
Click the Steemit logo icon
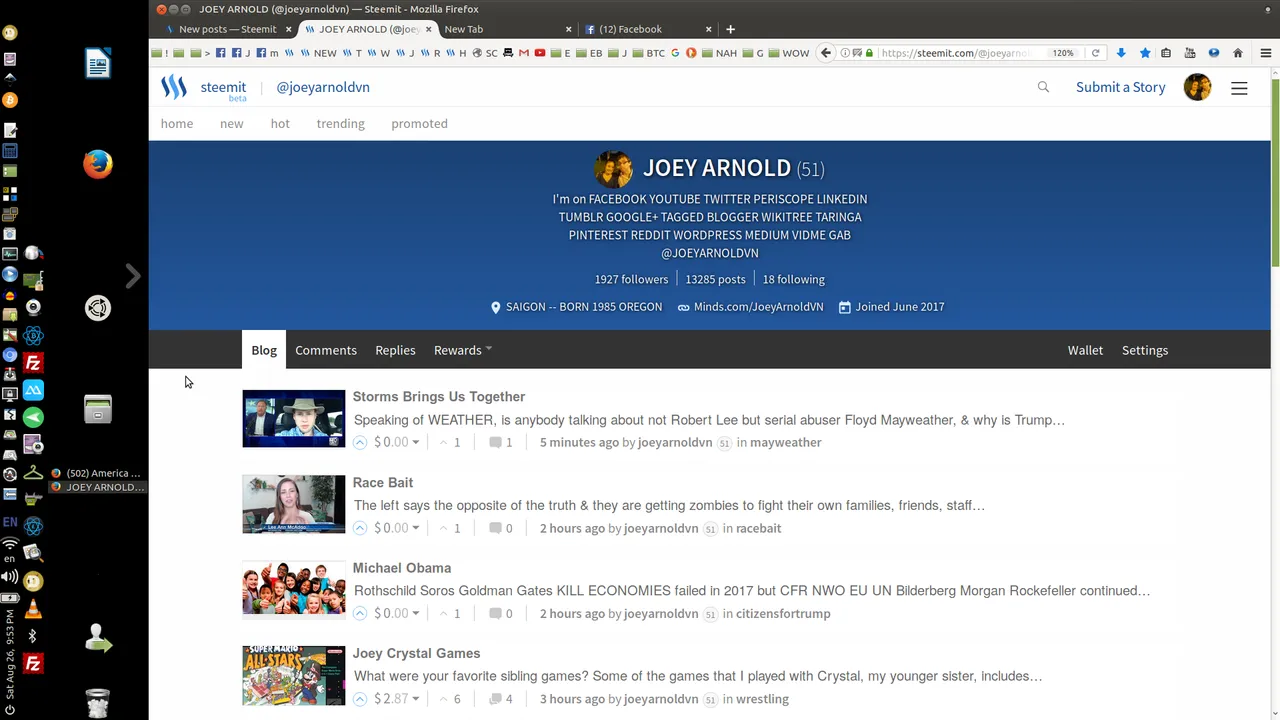click(174, 87)
